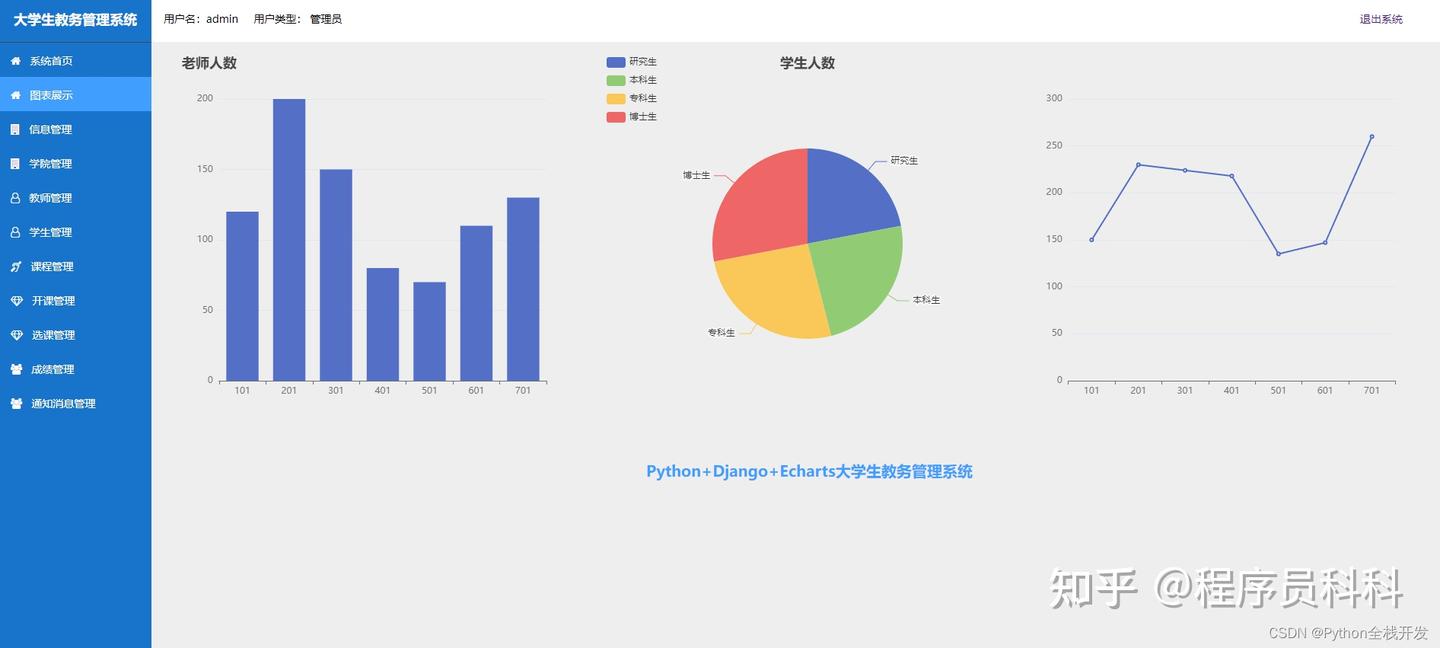This screenshot has width=1440, height=648.
Task: Click the 用户类型: 管理员 text
Action: pyautogui.click(x=298, y=19)
